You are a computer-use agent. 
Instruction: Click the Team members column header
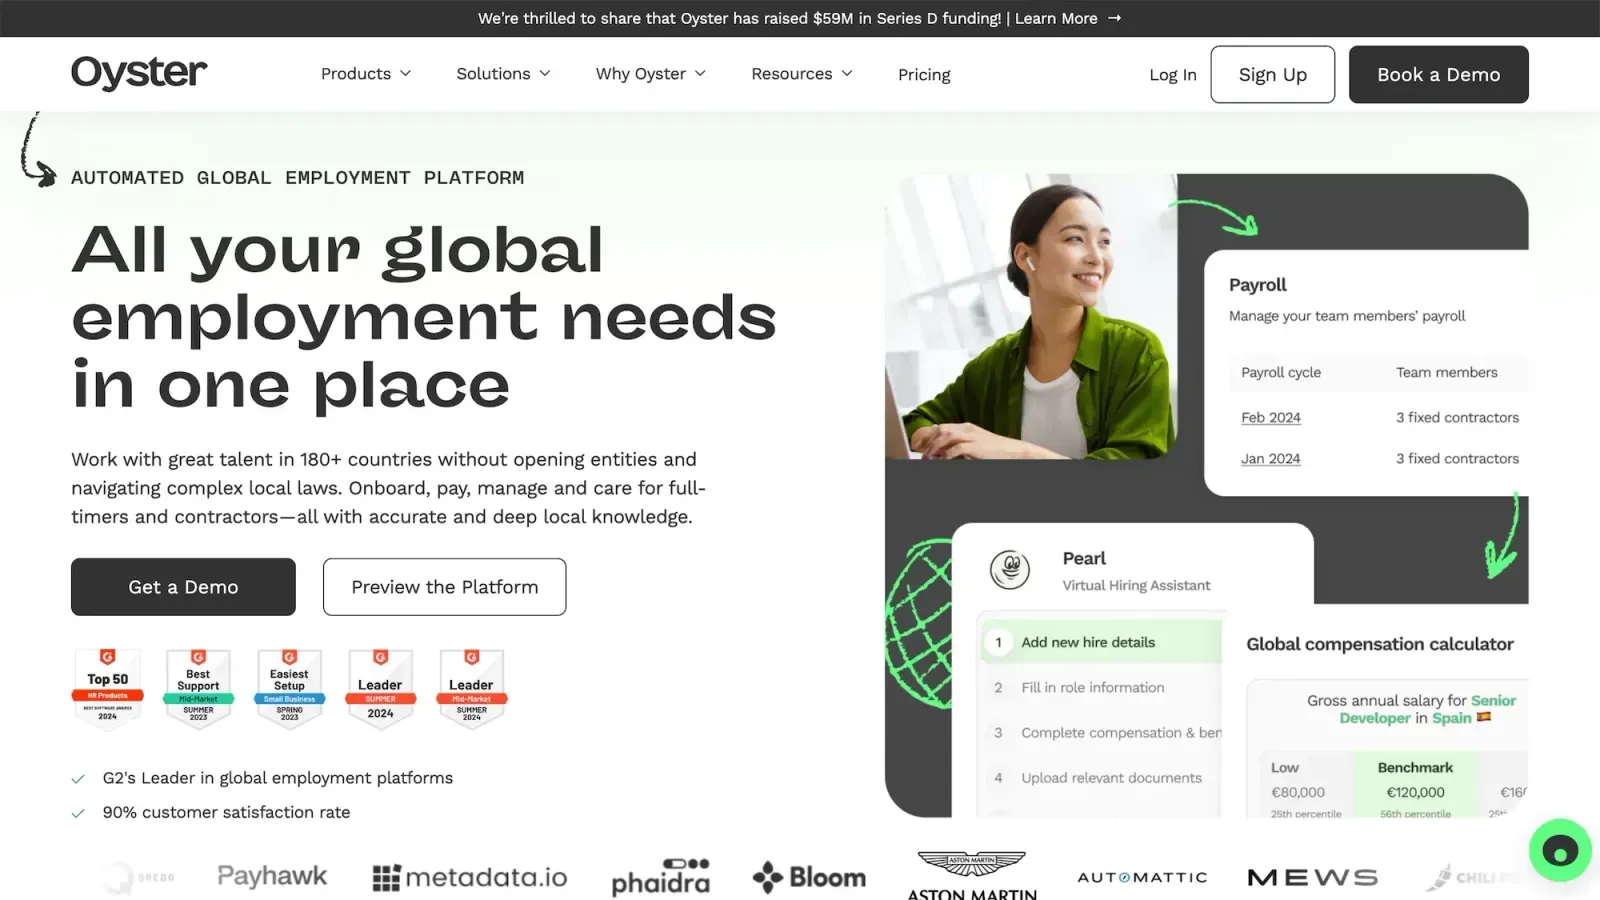coord(1447,372)
